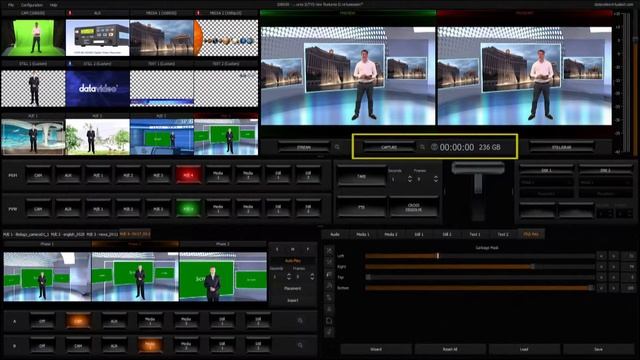Open the Phase 1 tab
This screenshot has height=360, width=640.
[47, 244]
